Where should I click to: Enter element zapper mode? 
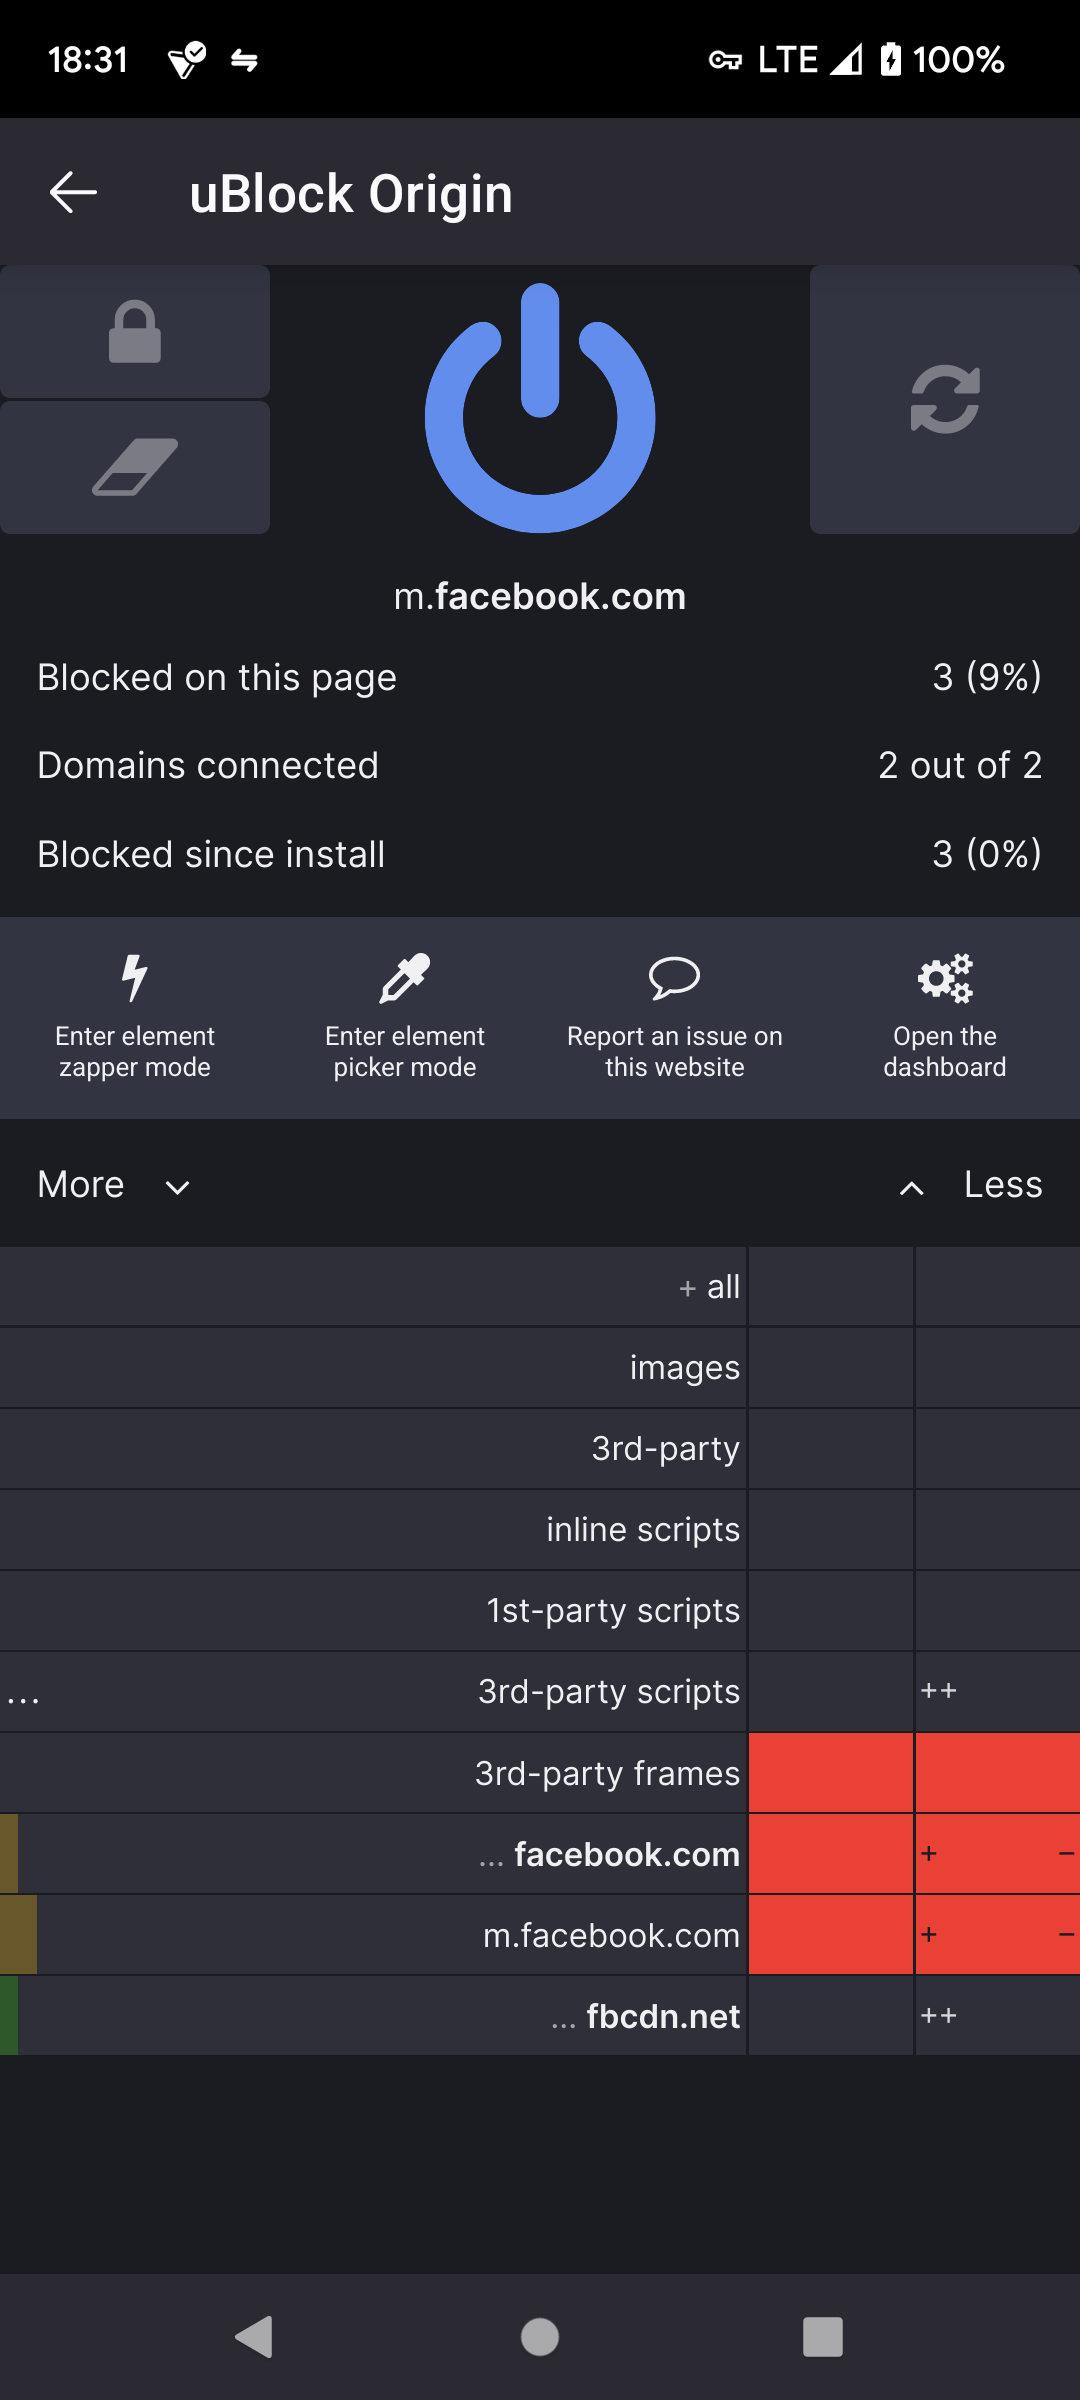135,1017
